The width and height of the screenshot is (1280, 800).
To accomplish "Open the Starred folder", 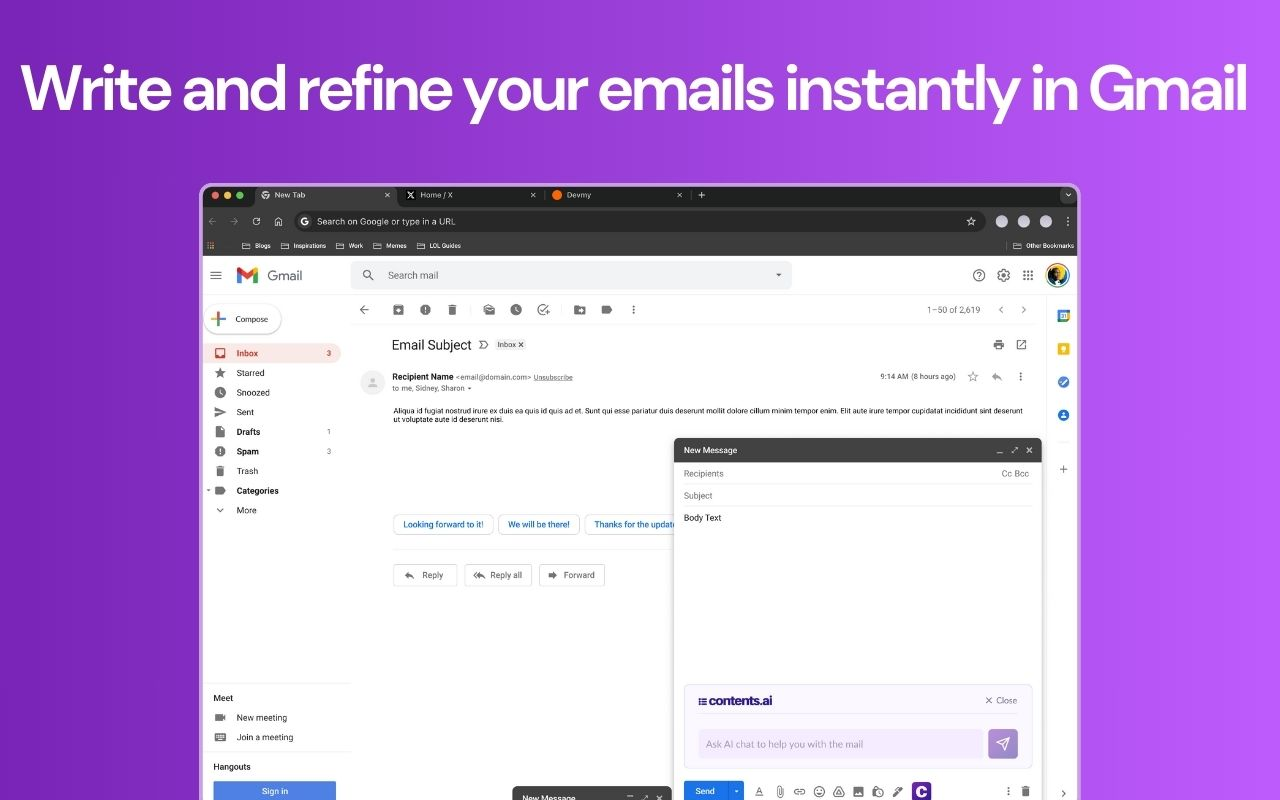I will click(x=250, y=373).
